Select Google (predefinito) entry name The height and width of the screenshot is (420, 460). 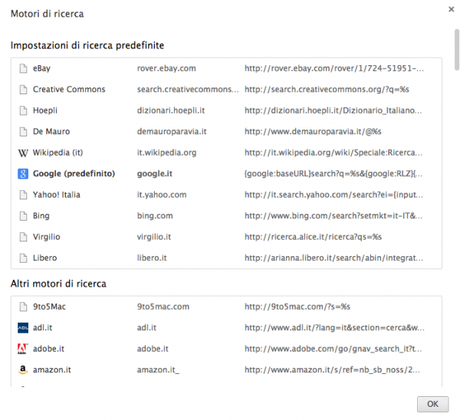click(x=74, y=174)
